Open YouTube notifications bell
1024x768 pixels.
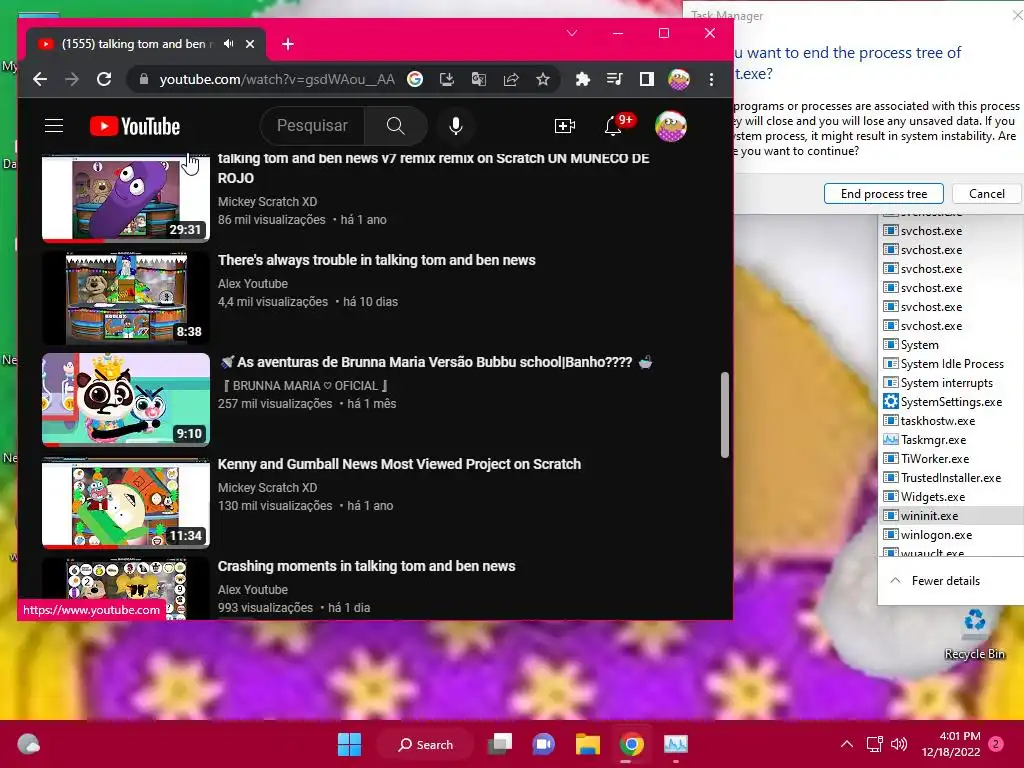[x=614, y=126]
